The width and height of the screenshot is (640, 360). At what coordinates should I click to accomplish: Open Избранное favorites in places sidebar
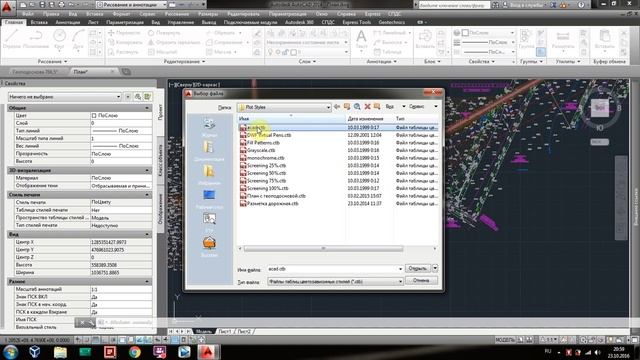point(209,175)
